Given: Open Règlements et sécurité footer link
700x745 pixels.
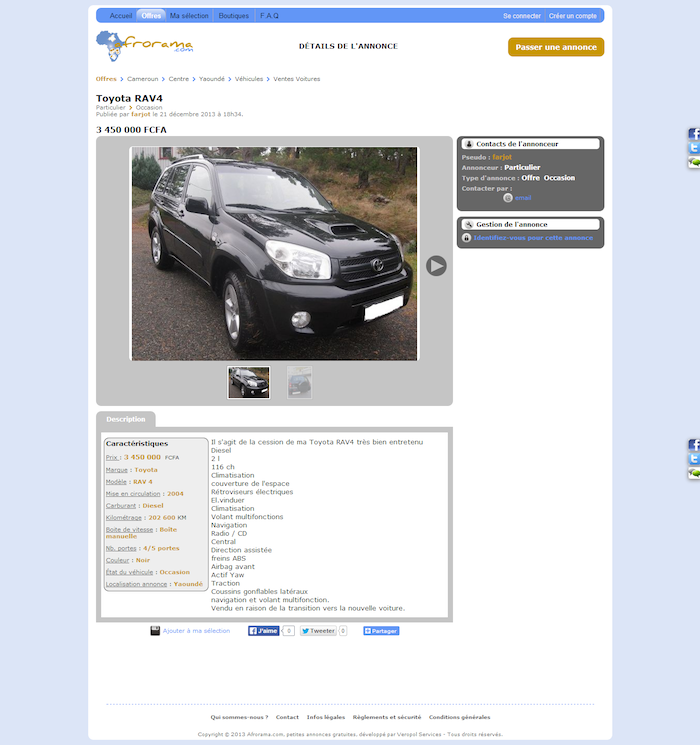Looking at the screenshot, I should click(x=387, y=717).
